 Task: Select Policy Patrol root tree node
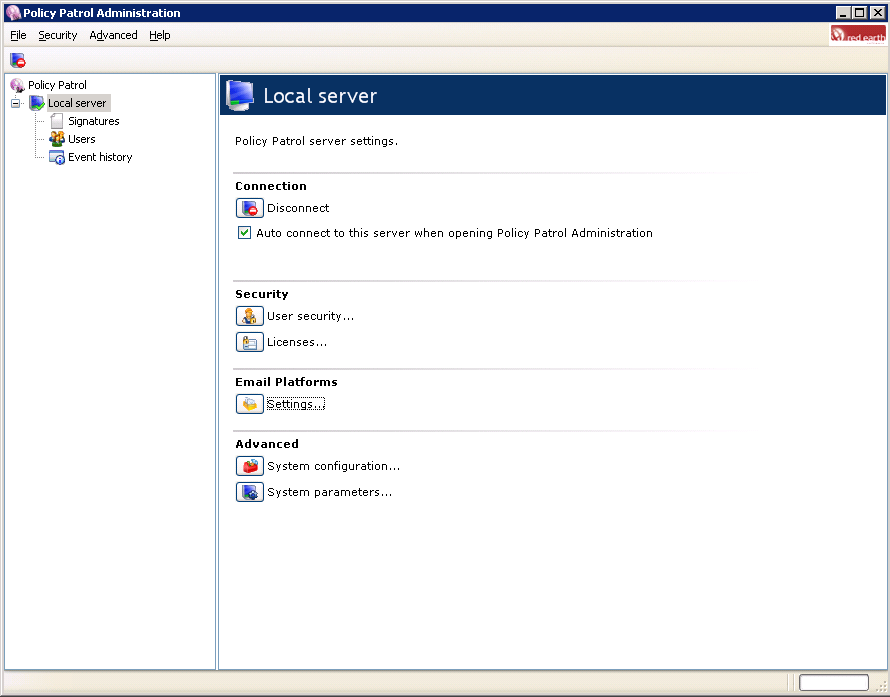click(57, 85)
